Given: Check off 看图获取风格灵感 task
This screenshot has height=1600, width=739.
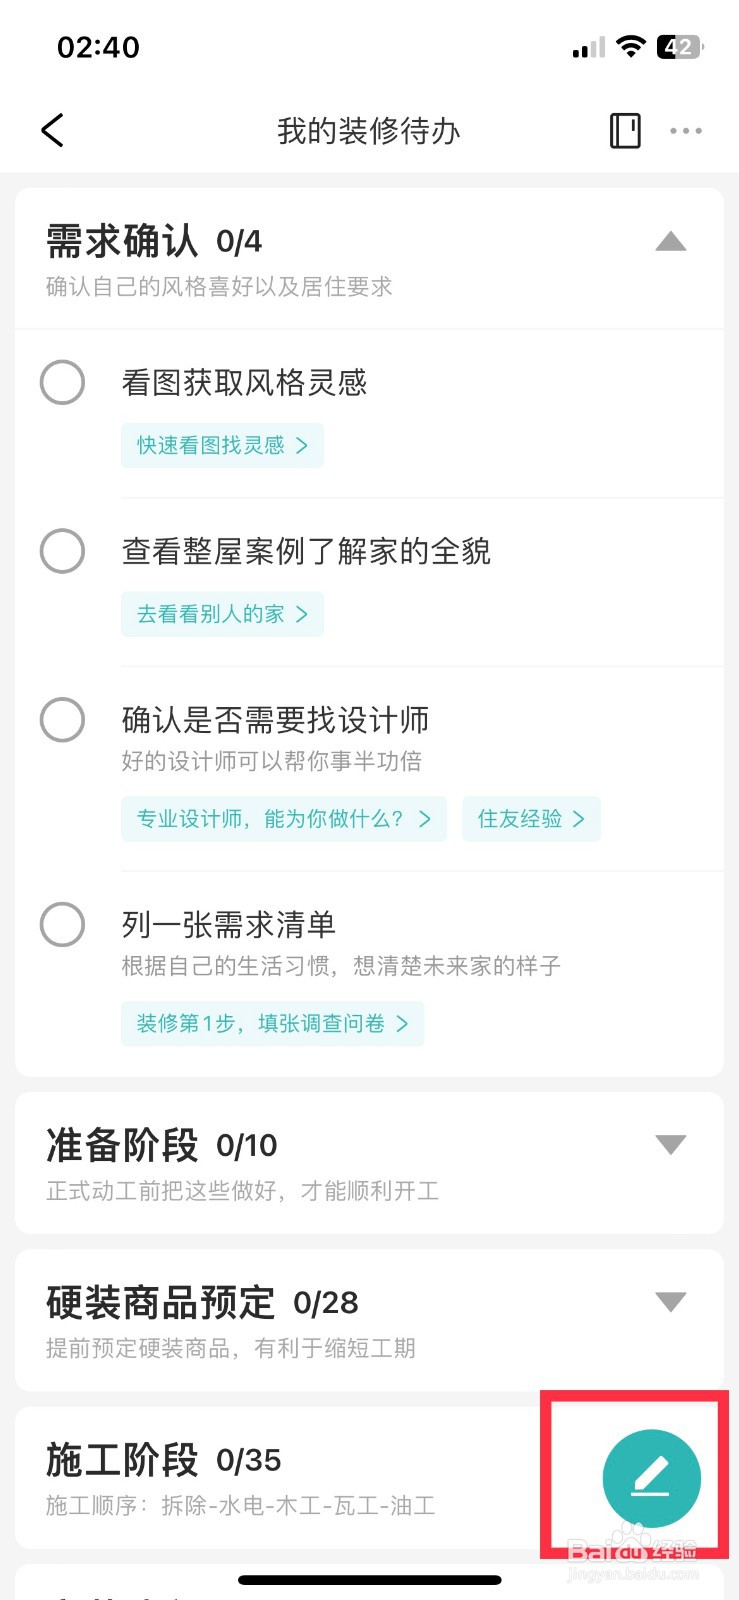Looking at the screenshot, I should tap(62, 382).
